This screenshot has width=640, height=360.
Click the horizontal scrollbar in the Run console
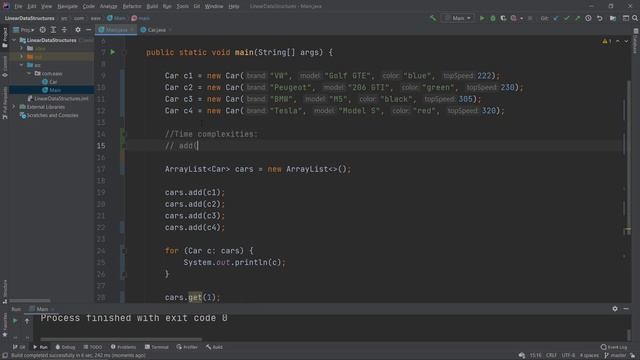click(x=121, y=339)
